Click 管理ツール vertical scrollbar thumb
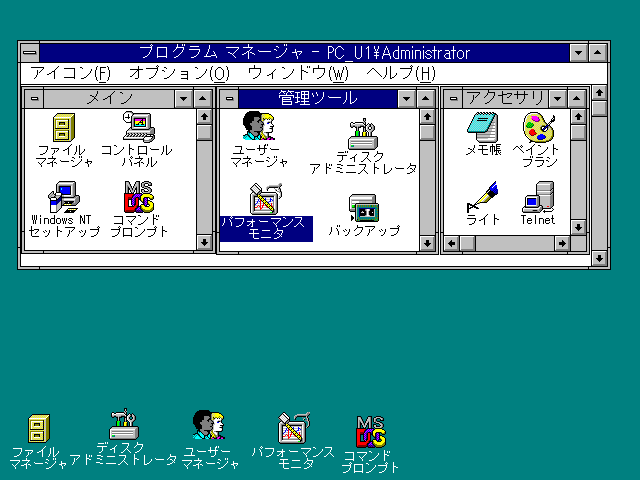This screenshot has width=640, height=480. (x=427, y=133)
